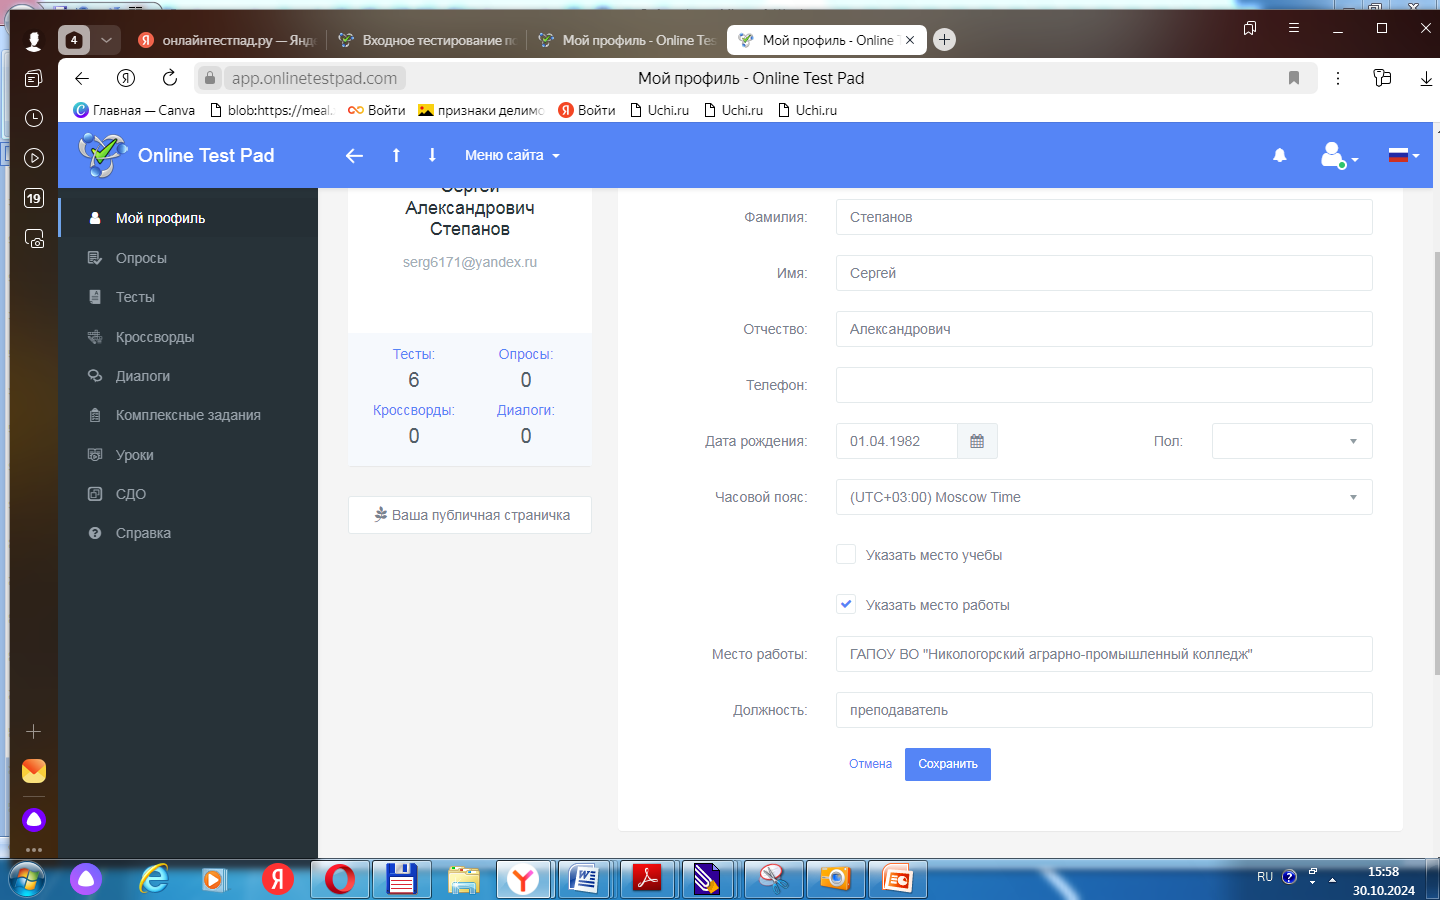Image resolution: width=1440 pixels, height=900 pixels.
Task: Open the user account avatar menu
Action: pyautogui.click(x=1337, y=155)
